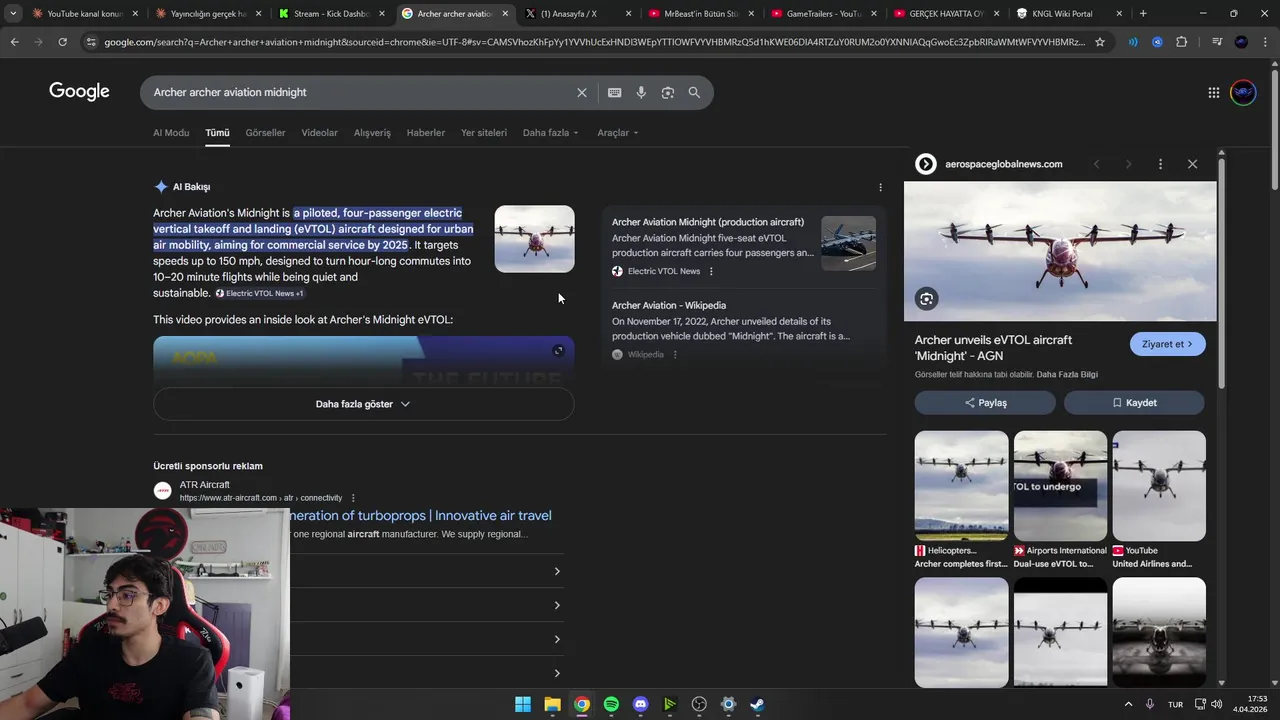Click 'Daha Fazla Bilgi' copyright link
1280x720 pixels.
pyautogui.click(x=1067, y=375)
